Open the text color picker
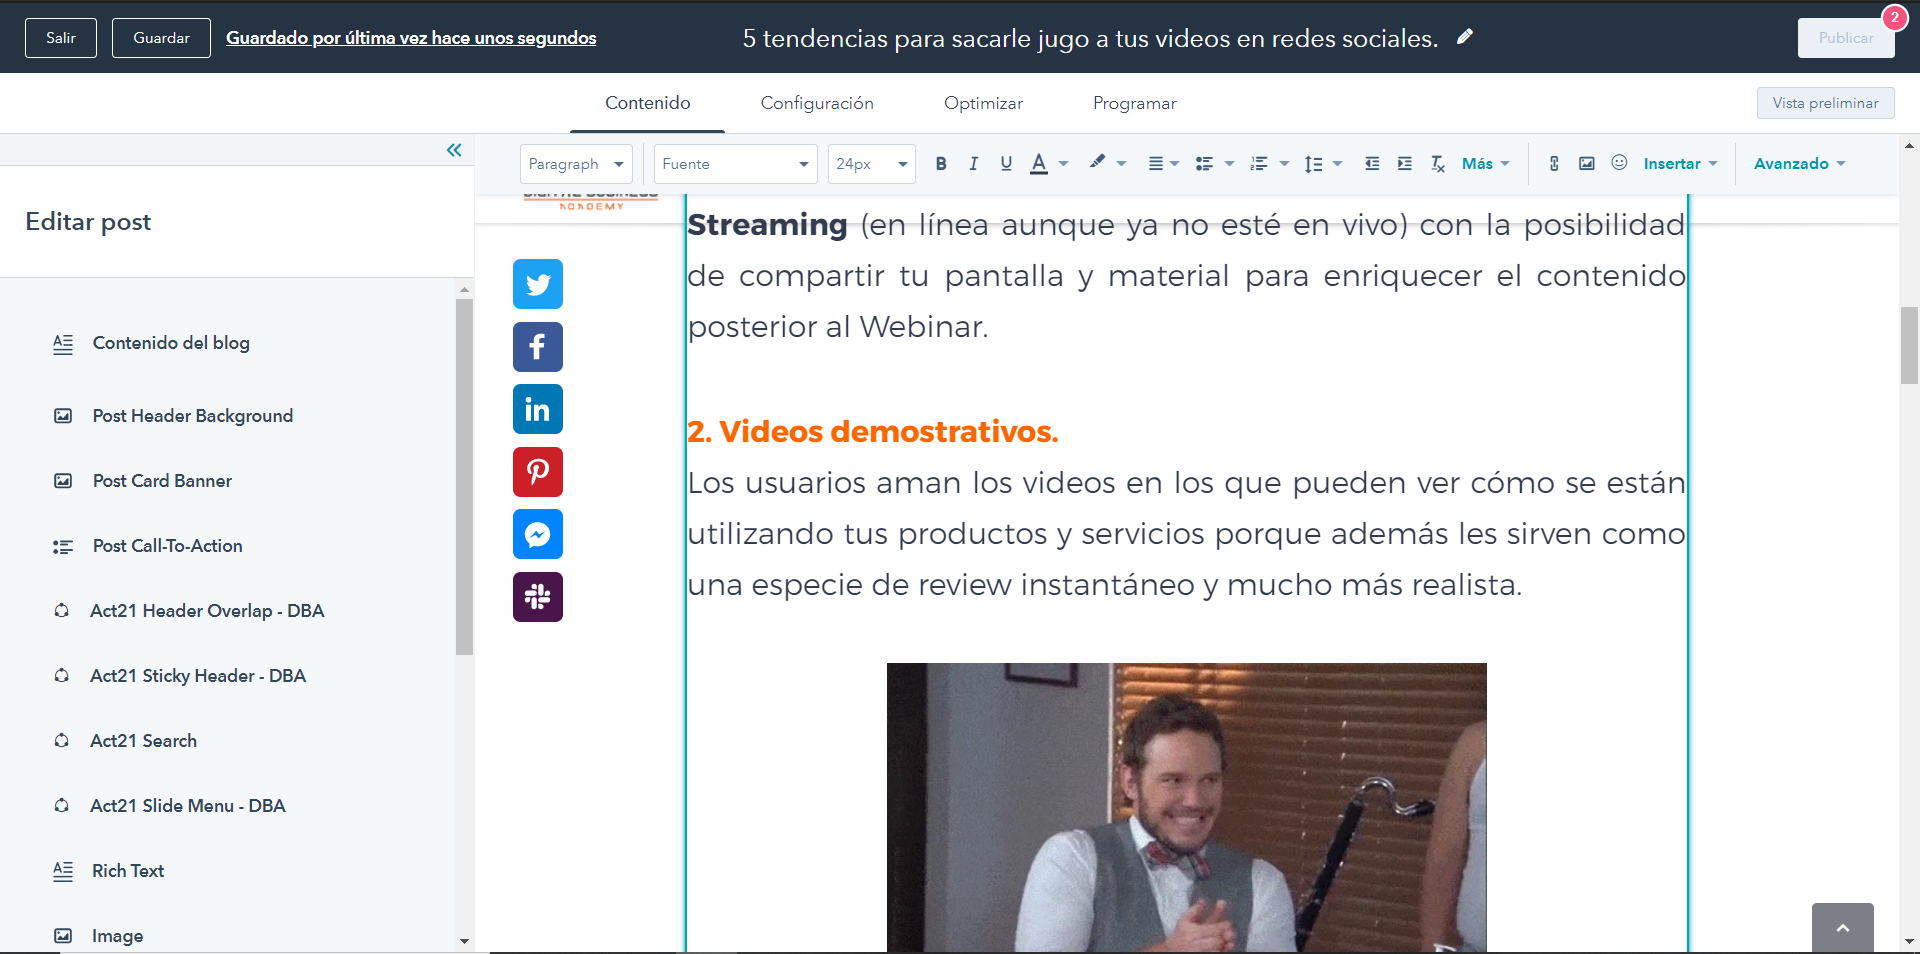This screenshot has width=1920, height=954. (1040, 164)
